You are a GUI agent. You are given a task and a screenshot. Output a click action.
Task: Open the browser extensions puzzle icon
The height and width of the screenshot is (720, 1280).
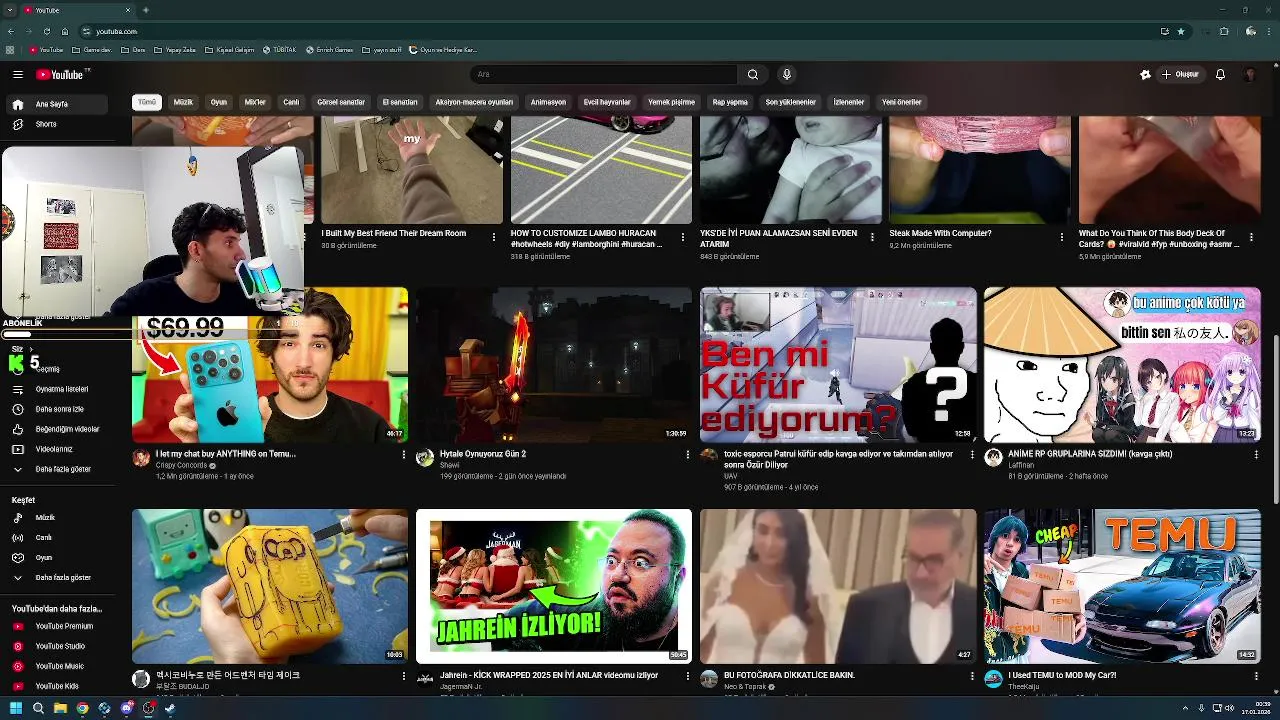pos(1224,31)
